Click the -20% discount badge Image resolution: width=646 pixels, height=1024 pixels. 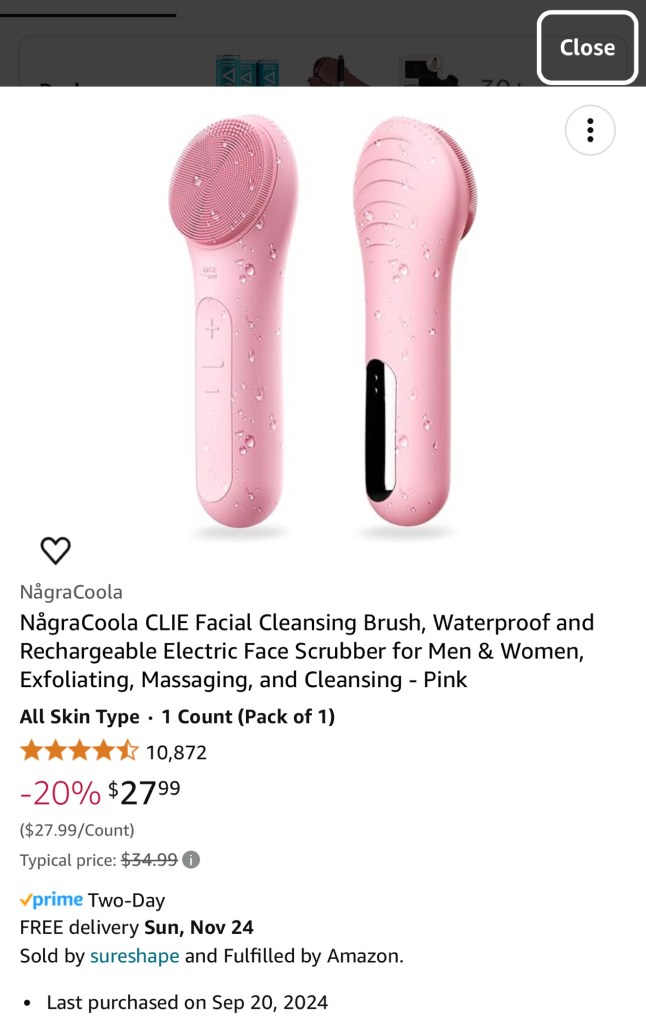pos(60,793)
